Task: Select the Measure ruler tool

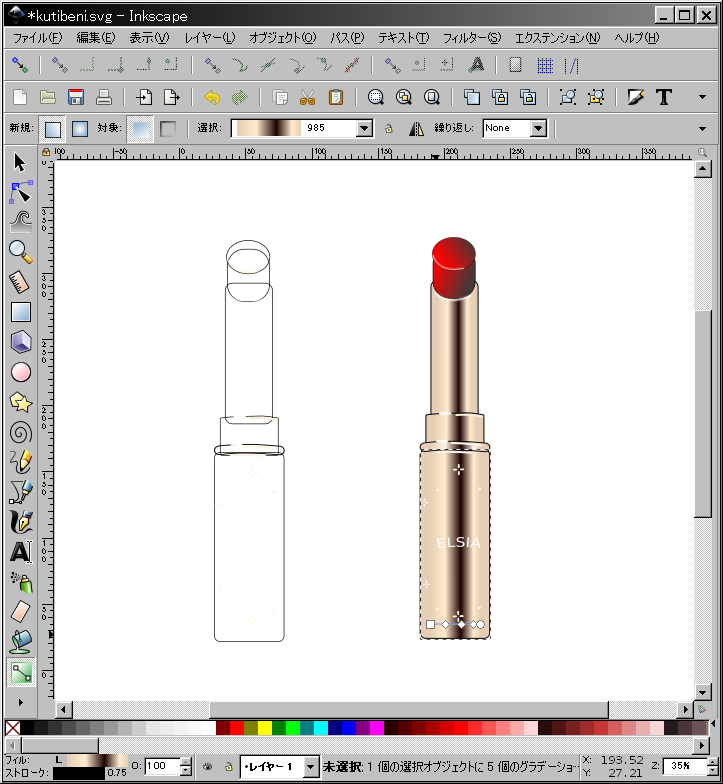Action: [x=20, y=282]
